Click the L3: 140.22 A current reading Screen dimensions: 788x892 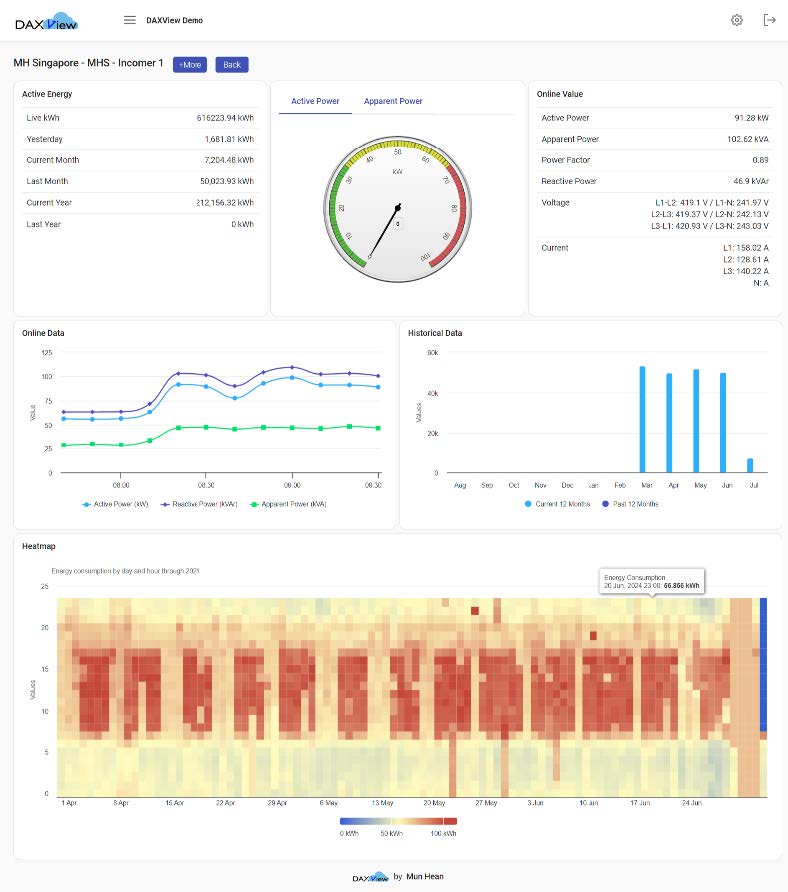point(746,271)
